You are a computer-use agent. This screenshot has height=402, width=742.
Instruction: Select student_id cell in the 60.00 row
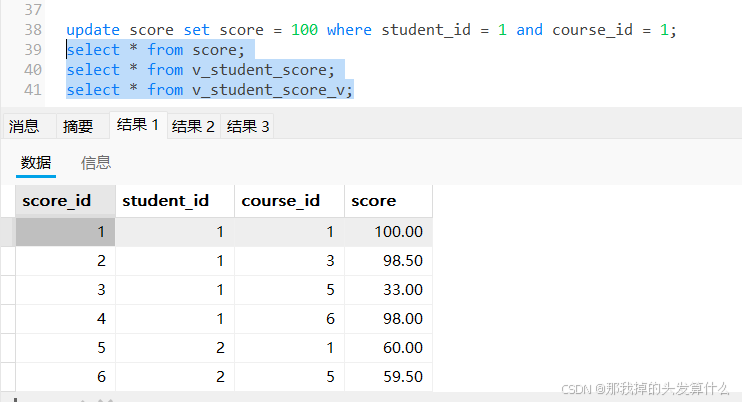click(x=175, y=348)
